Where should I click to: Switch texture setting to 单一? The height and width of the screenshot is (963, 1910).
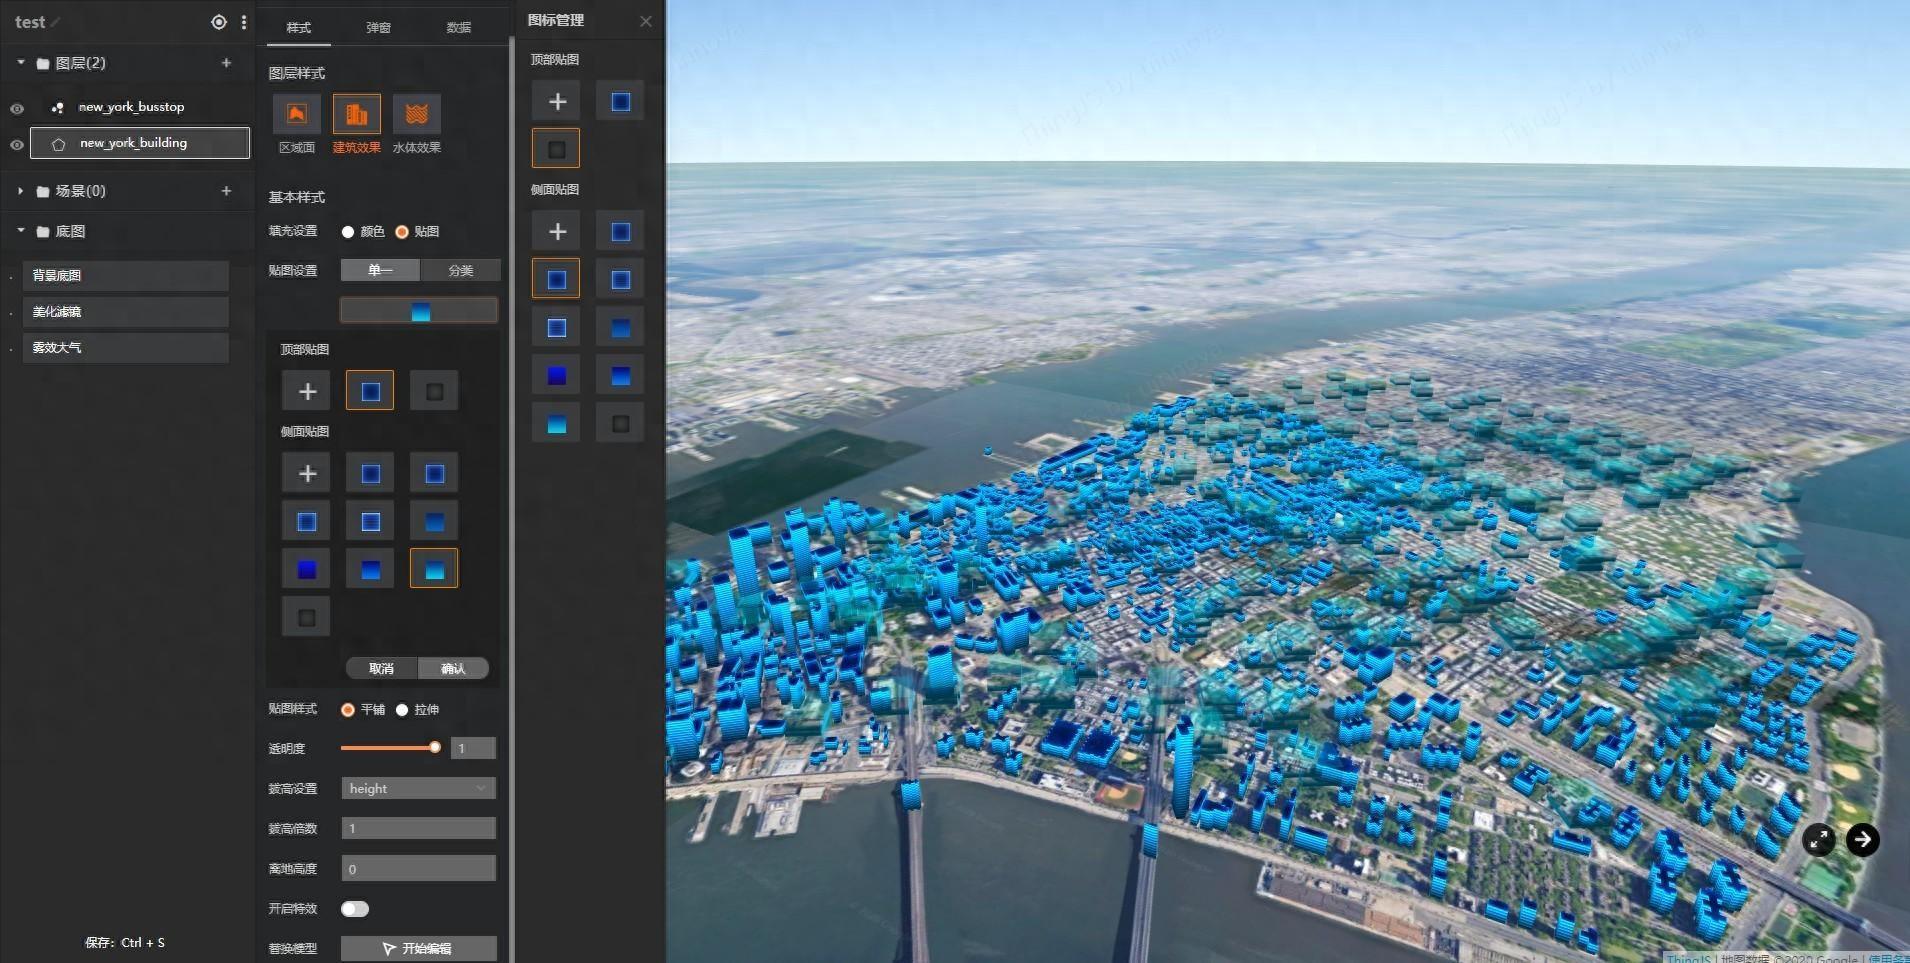point(380,270)
